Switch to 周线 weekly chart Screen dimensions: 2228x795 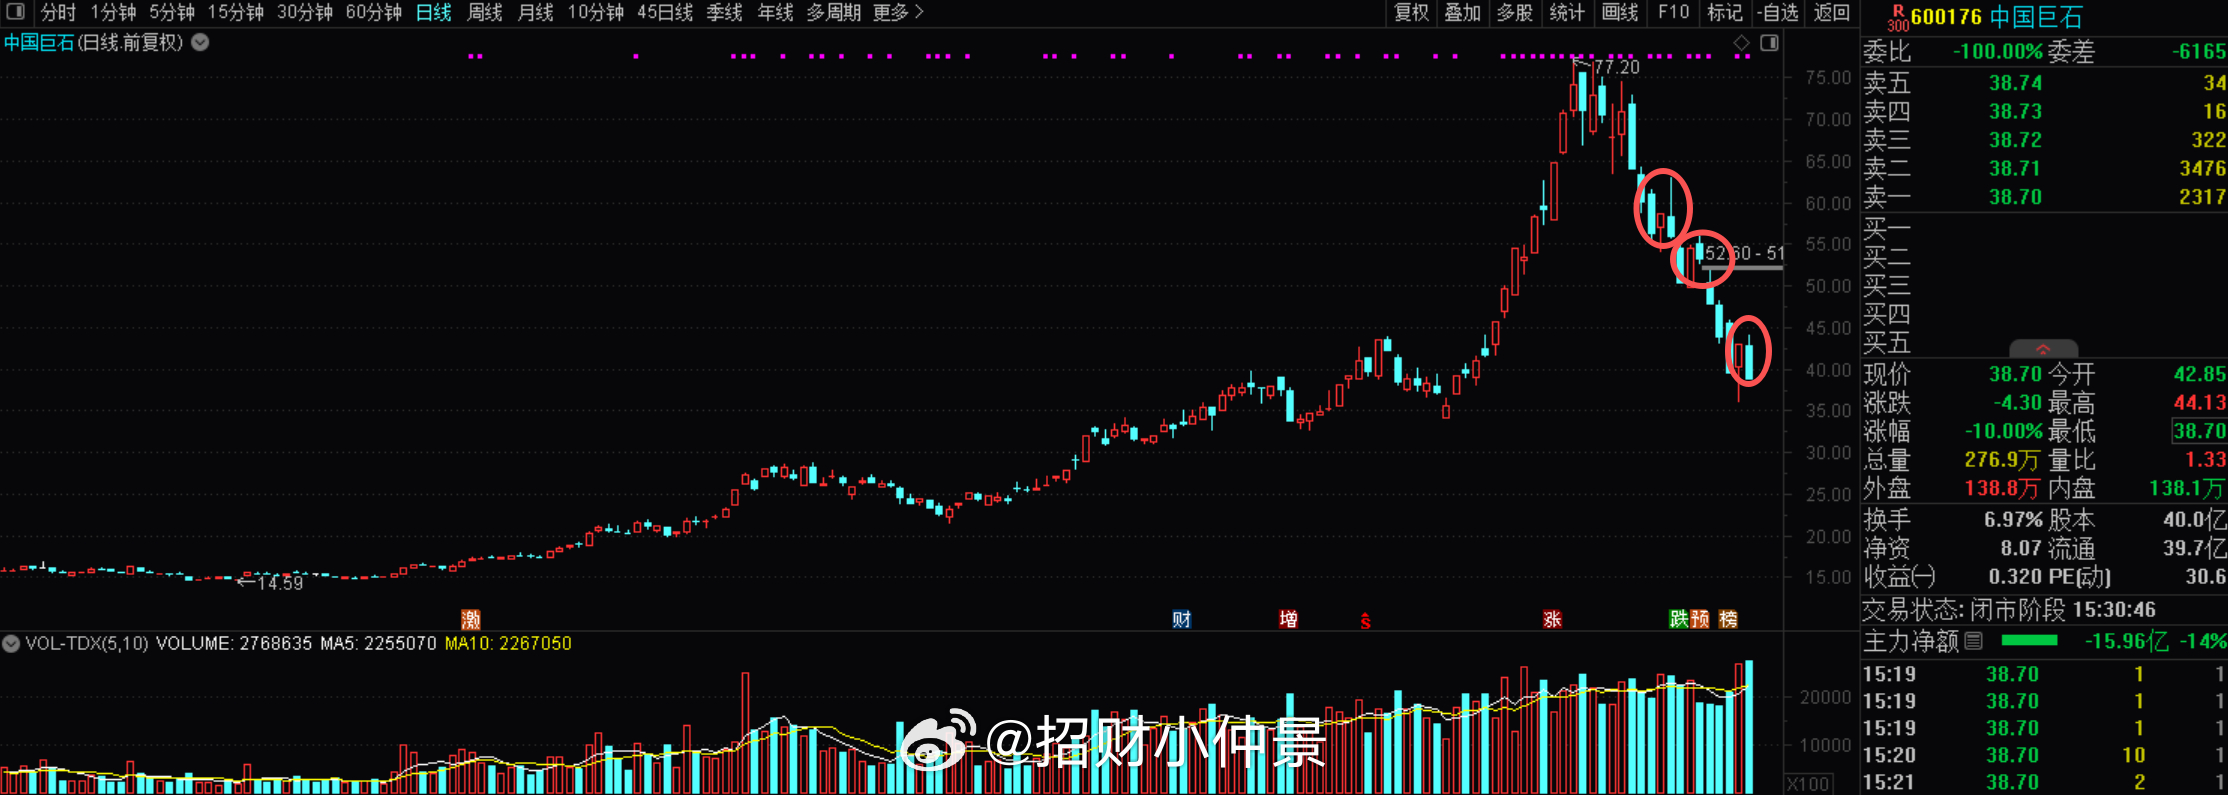(x=485, y=13)
